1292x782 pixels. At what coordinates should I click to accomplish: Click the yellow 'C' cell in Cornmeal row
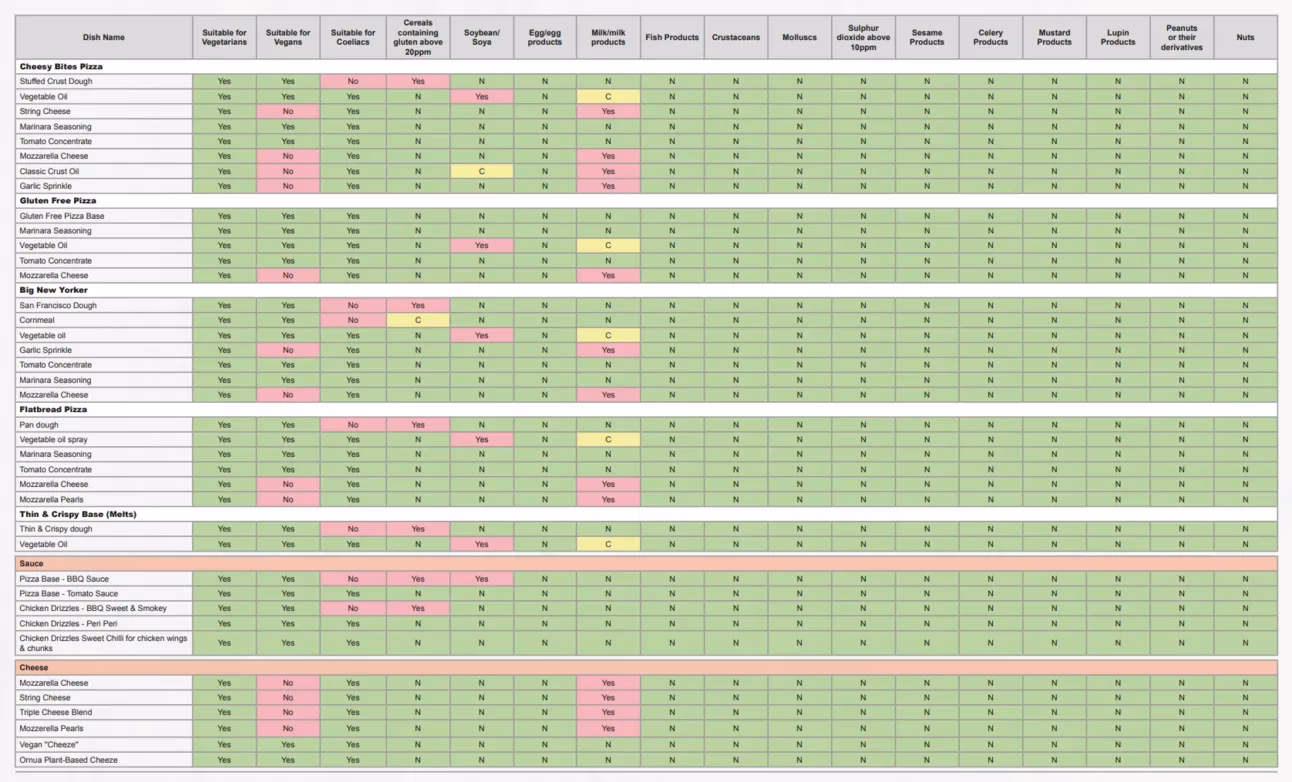417,321
